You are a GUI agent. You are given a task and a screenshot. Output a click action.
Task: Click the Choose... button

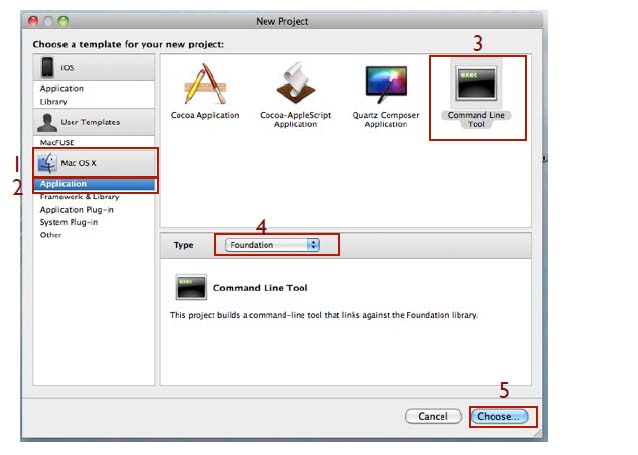click(x=499, y=416)
